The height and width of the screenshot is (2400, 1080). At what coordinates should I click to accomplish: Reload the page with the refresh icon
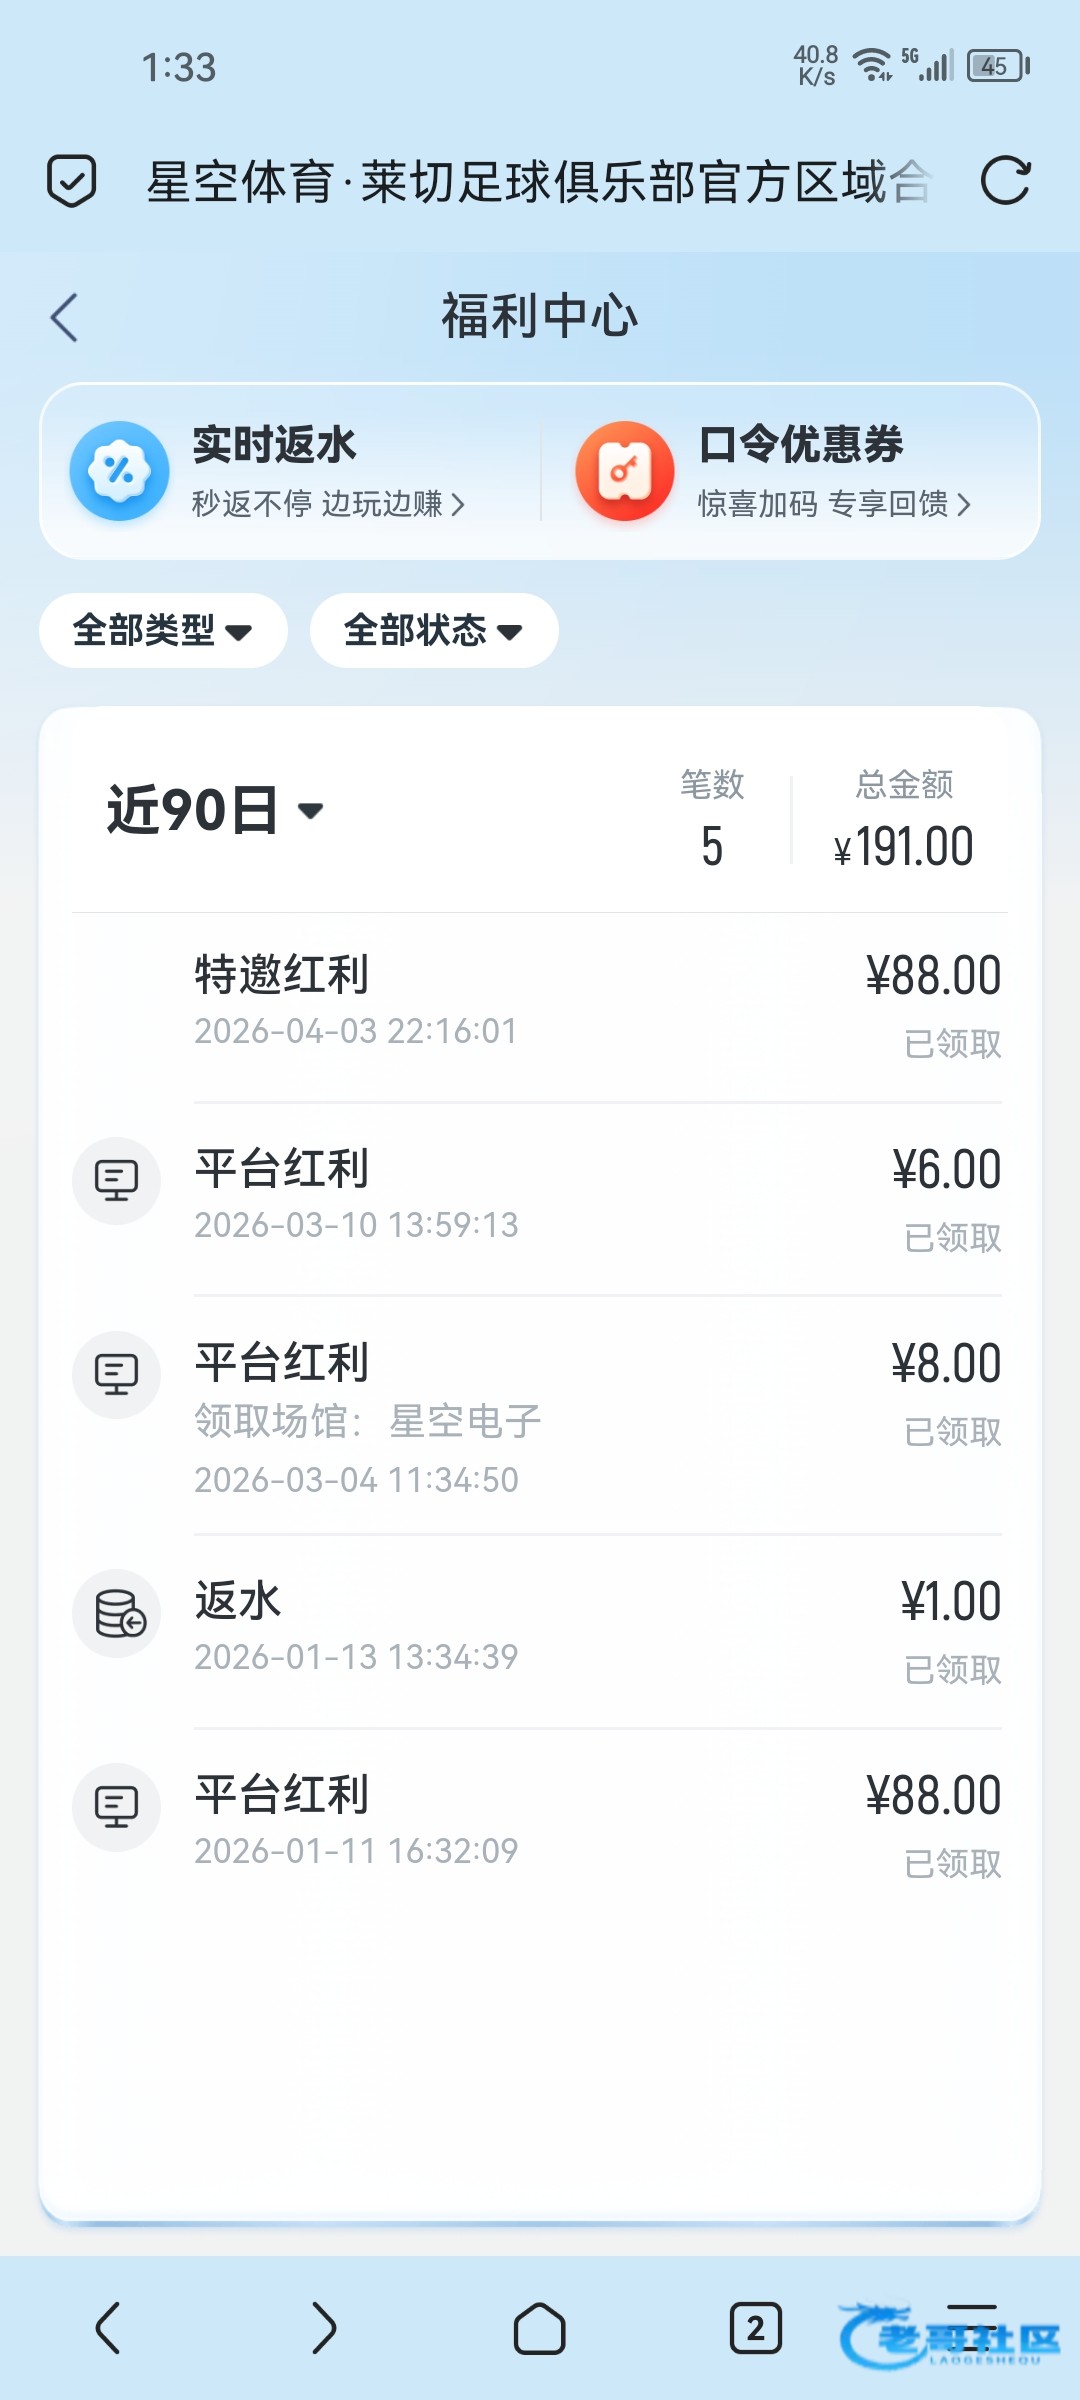[x=1005, y=181]
